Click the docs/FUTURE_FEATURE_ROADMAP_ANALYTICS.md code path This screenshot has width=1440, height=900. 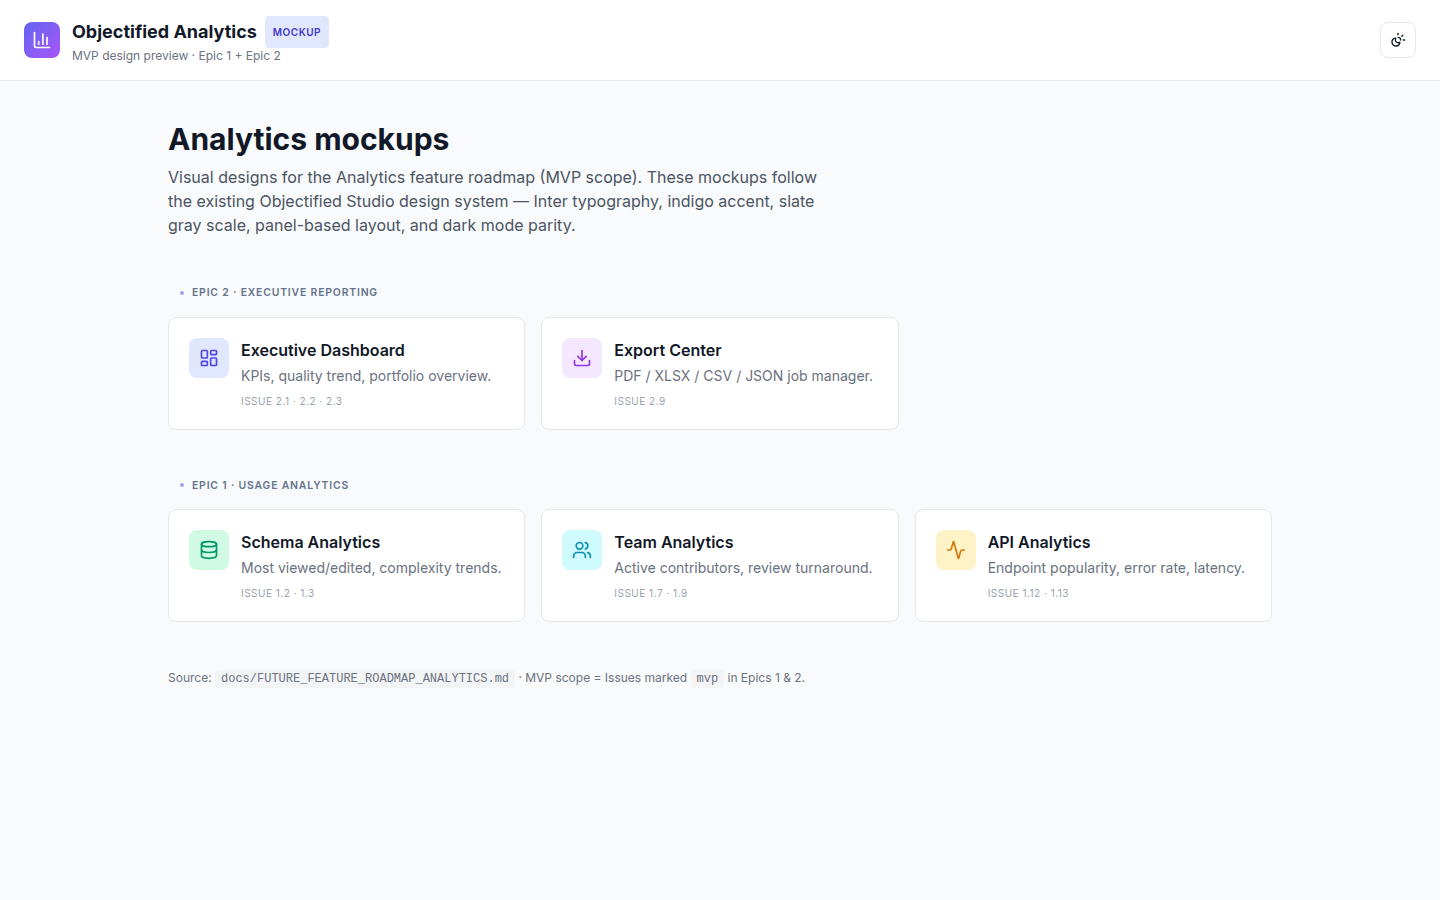coord(365,678)
